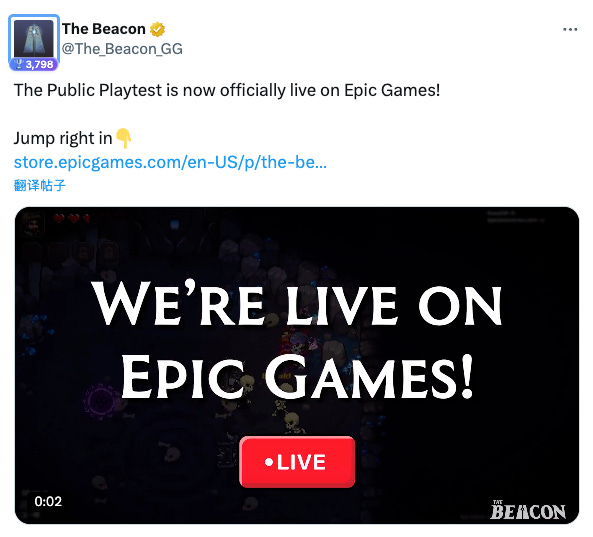Open the three-dot more options menu
The height and width of the screenshot is (537, 593).
coord(570,29)
